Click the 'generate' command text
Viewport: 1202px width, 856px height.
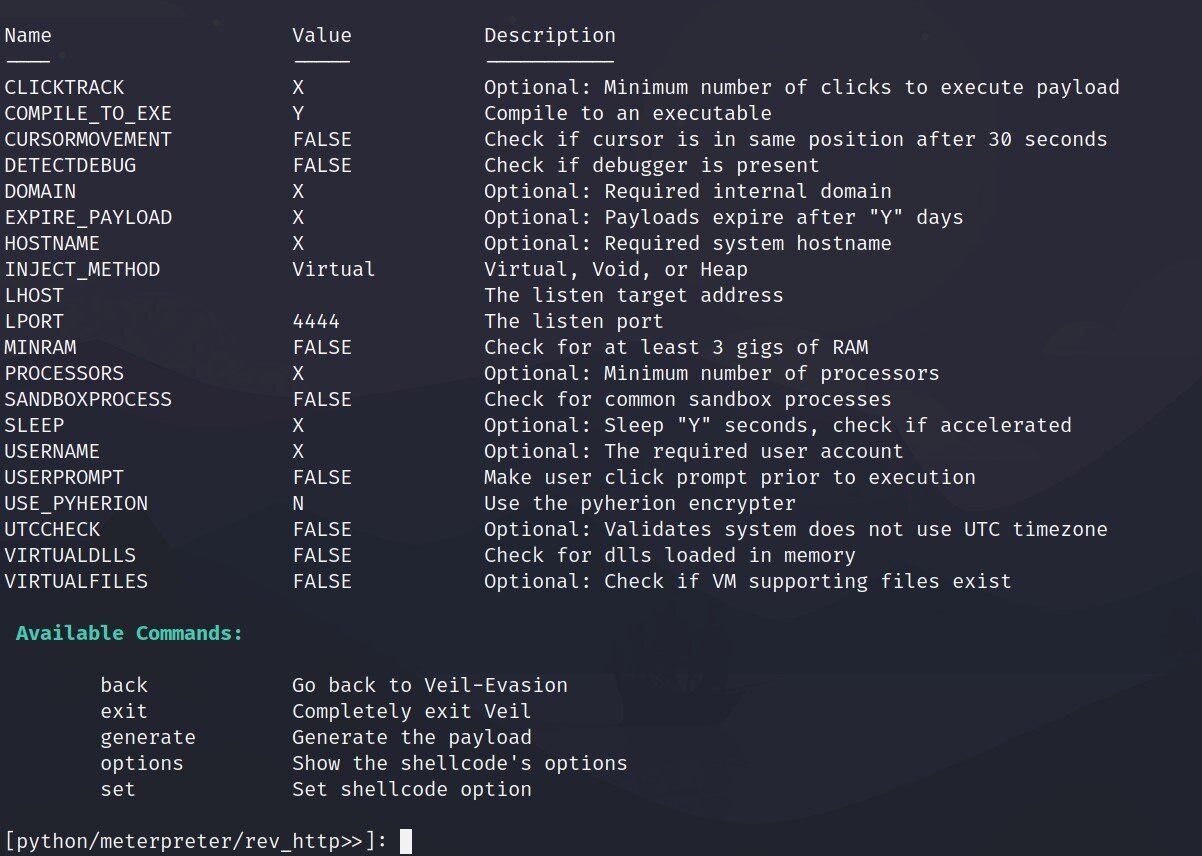tap(148, 737)
